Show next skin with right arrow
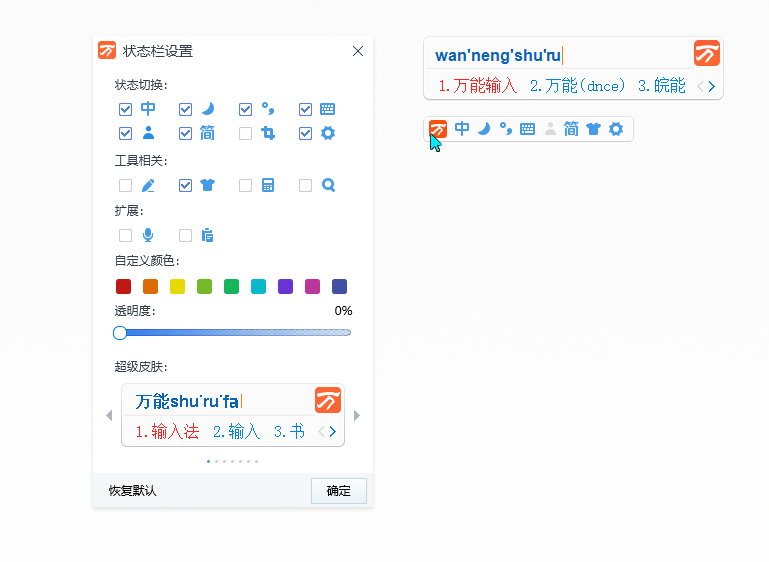This screenshot has height=562, width=769. (x=357, y=415)
